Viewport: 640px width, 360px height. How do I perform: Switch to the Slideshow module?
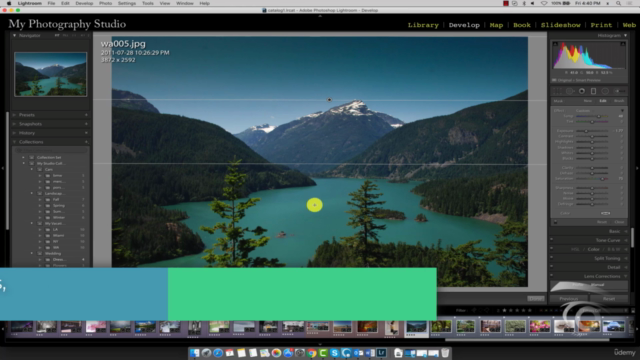coord(560,25)
